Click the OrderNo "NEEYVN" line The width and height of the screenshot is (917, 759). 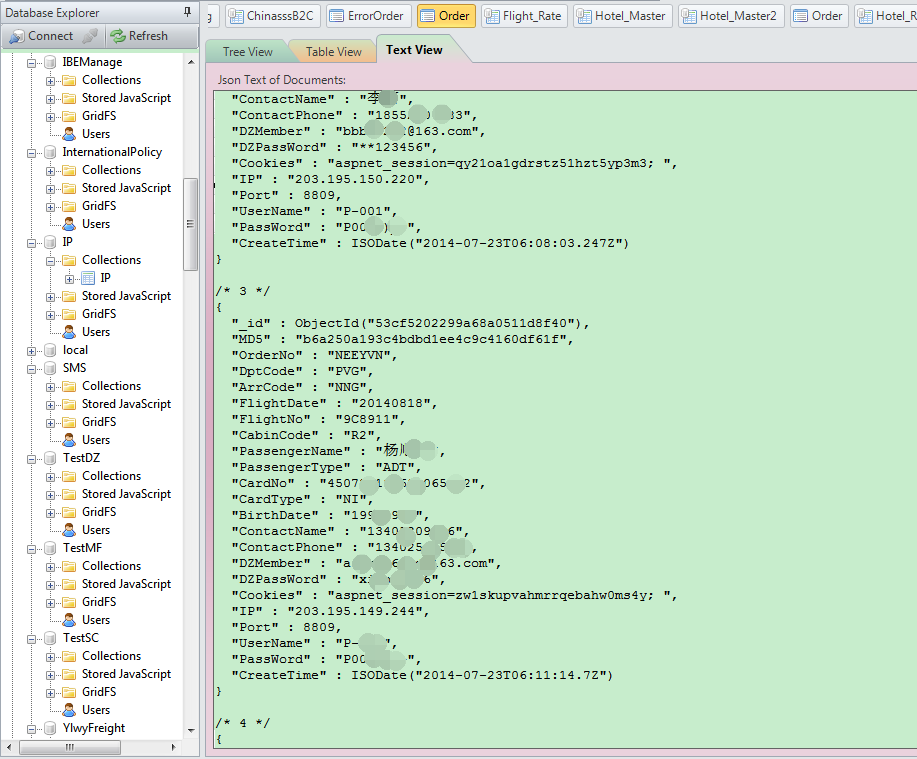coord(315,355)
